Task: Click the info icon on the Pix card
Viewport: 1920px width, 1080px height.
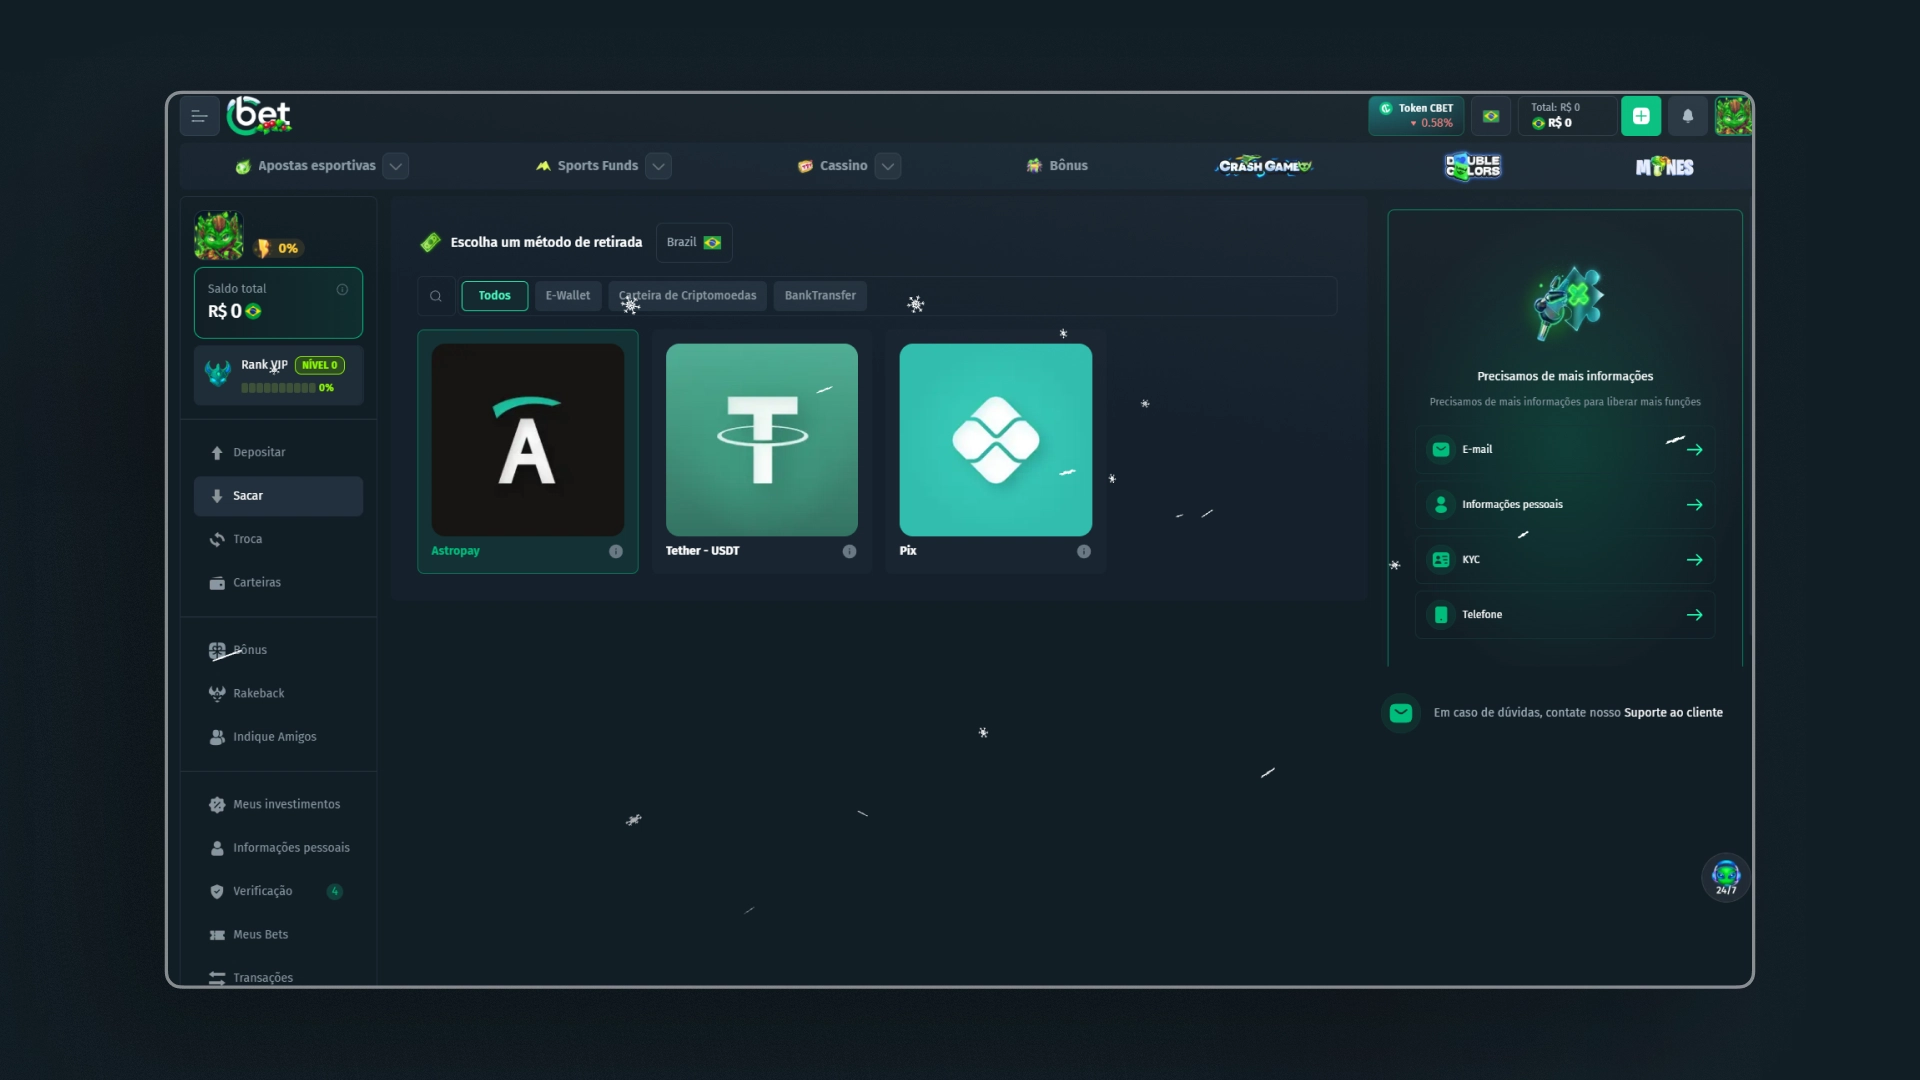Action: (1083, 551)
